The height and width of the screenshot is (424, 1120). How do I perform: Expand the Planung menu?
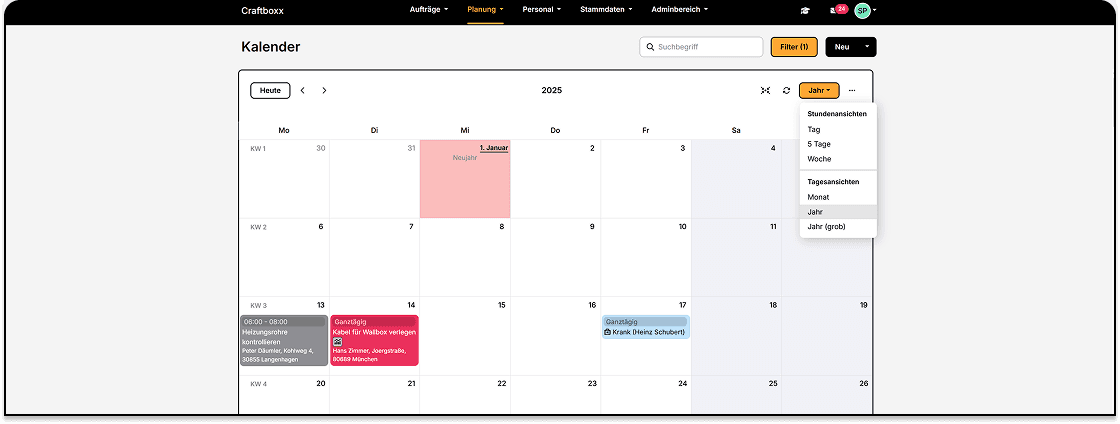point(486,10)
